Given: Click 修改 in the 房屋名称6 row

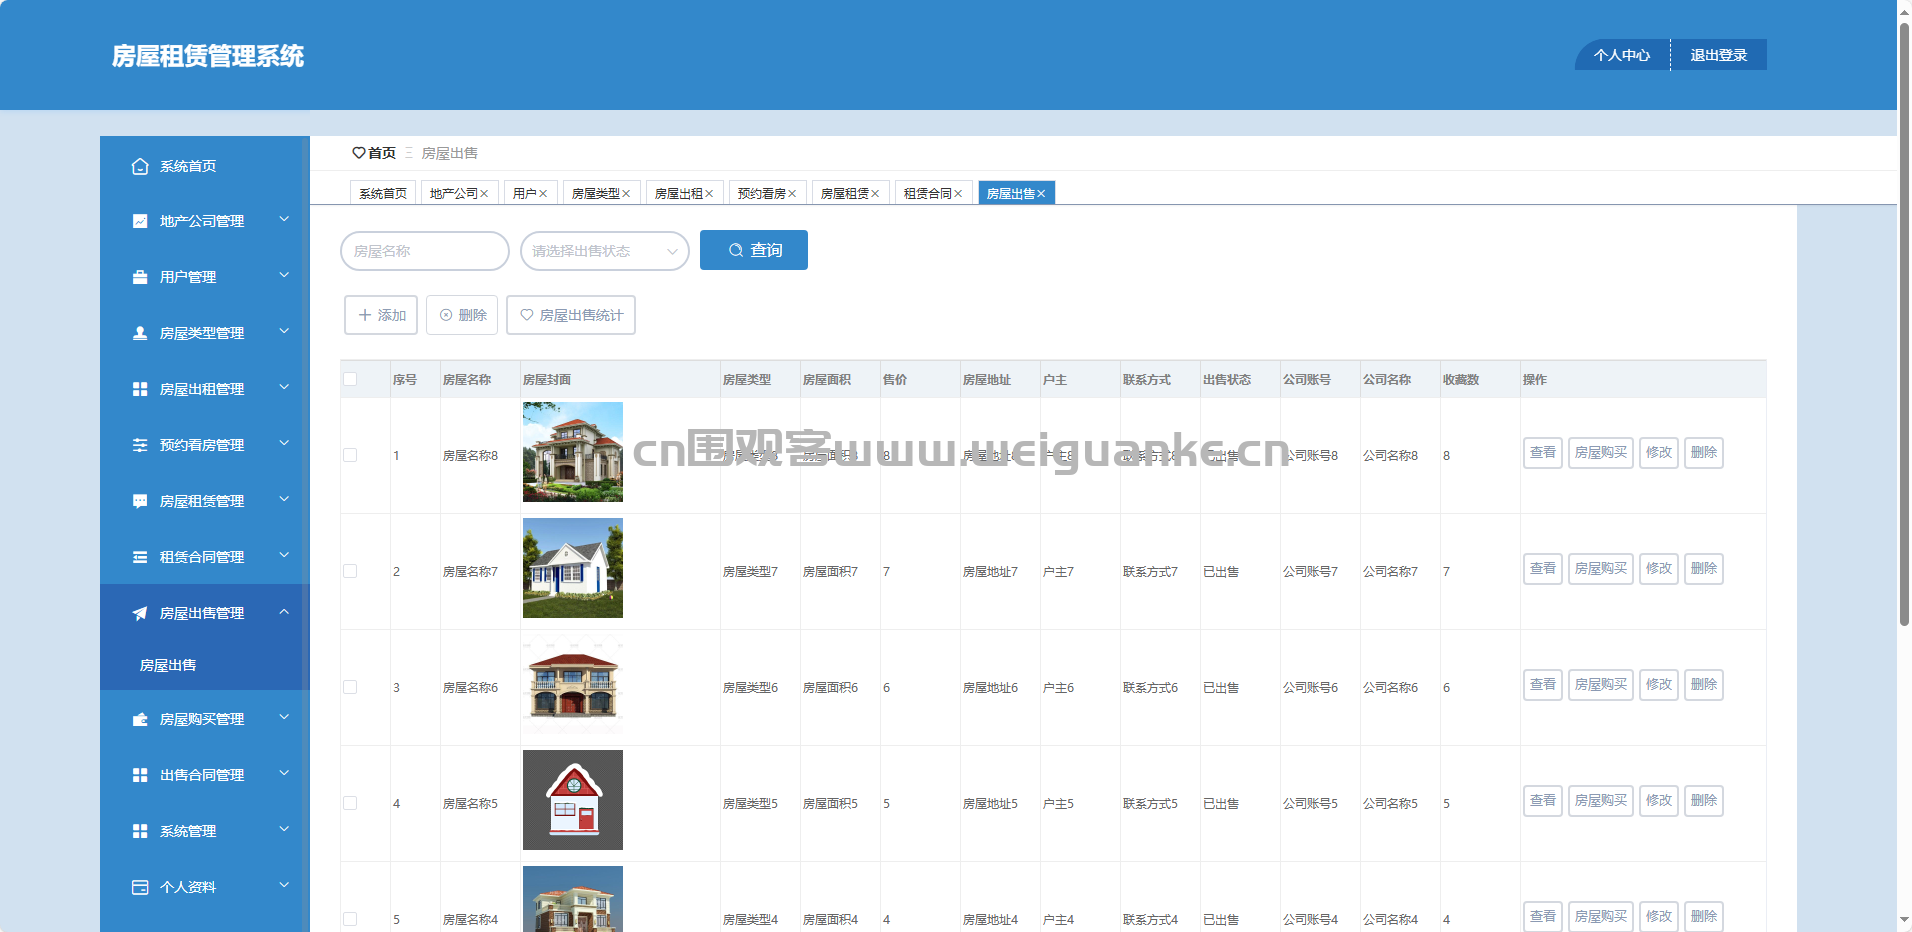Looking at the screenshot, I should coord(1659,685).
